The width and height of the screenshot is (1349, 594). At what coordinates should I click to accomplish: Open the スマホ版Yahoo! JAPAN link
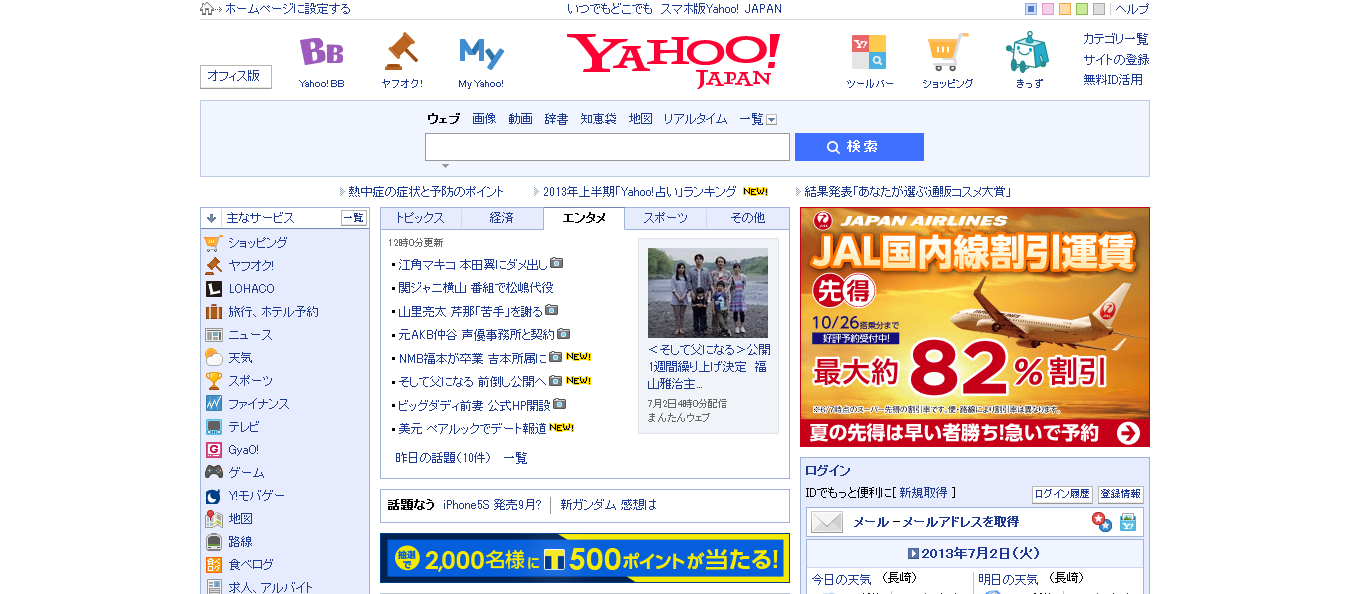(721, 9)
